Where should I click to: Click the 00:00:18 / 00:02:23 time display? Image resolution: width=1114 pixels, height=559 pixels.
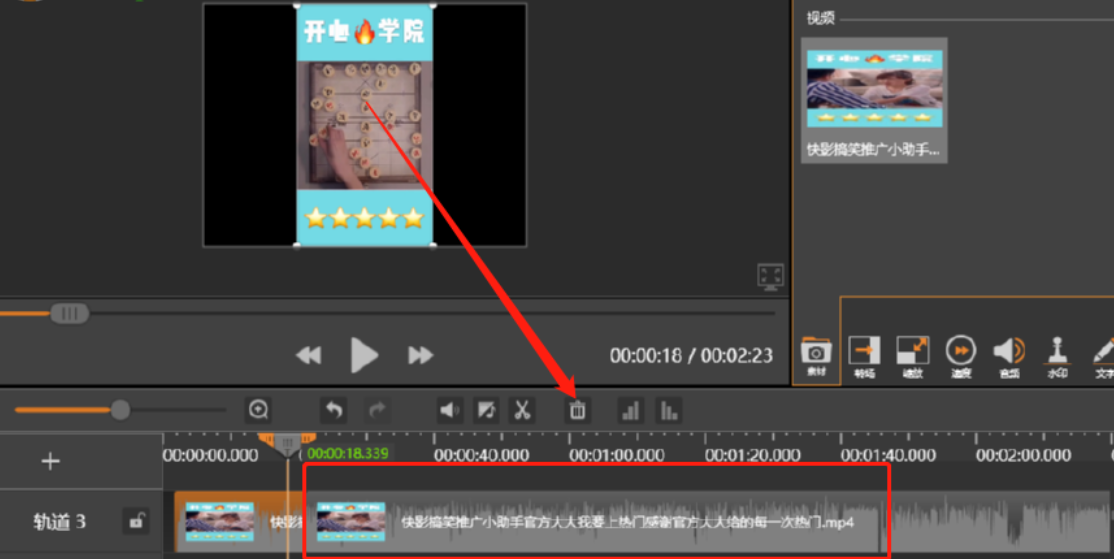pyautogui.click(x=691, y=355)
